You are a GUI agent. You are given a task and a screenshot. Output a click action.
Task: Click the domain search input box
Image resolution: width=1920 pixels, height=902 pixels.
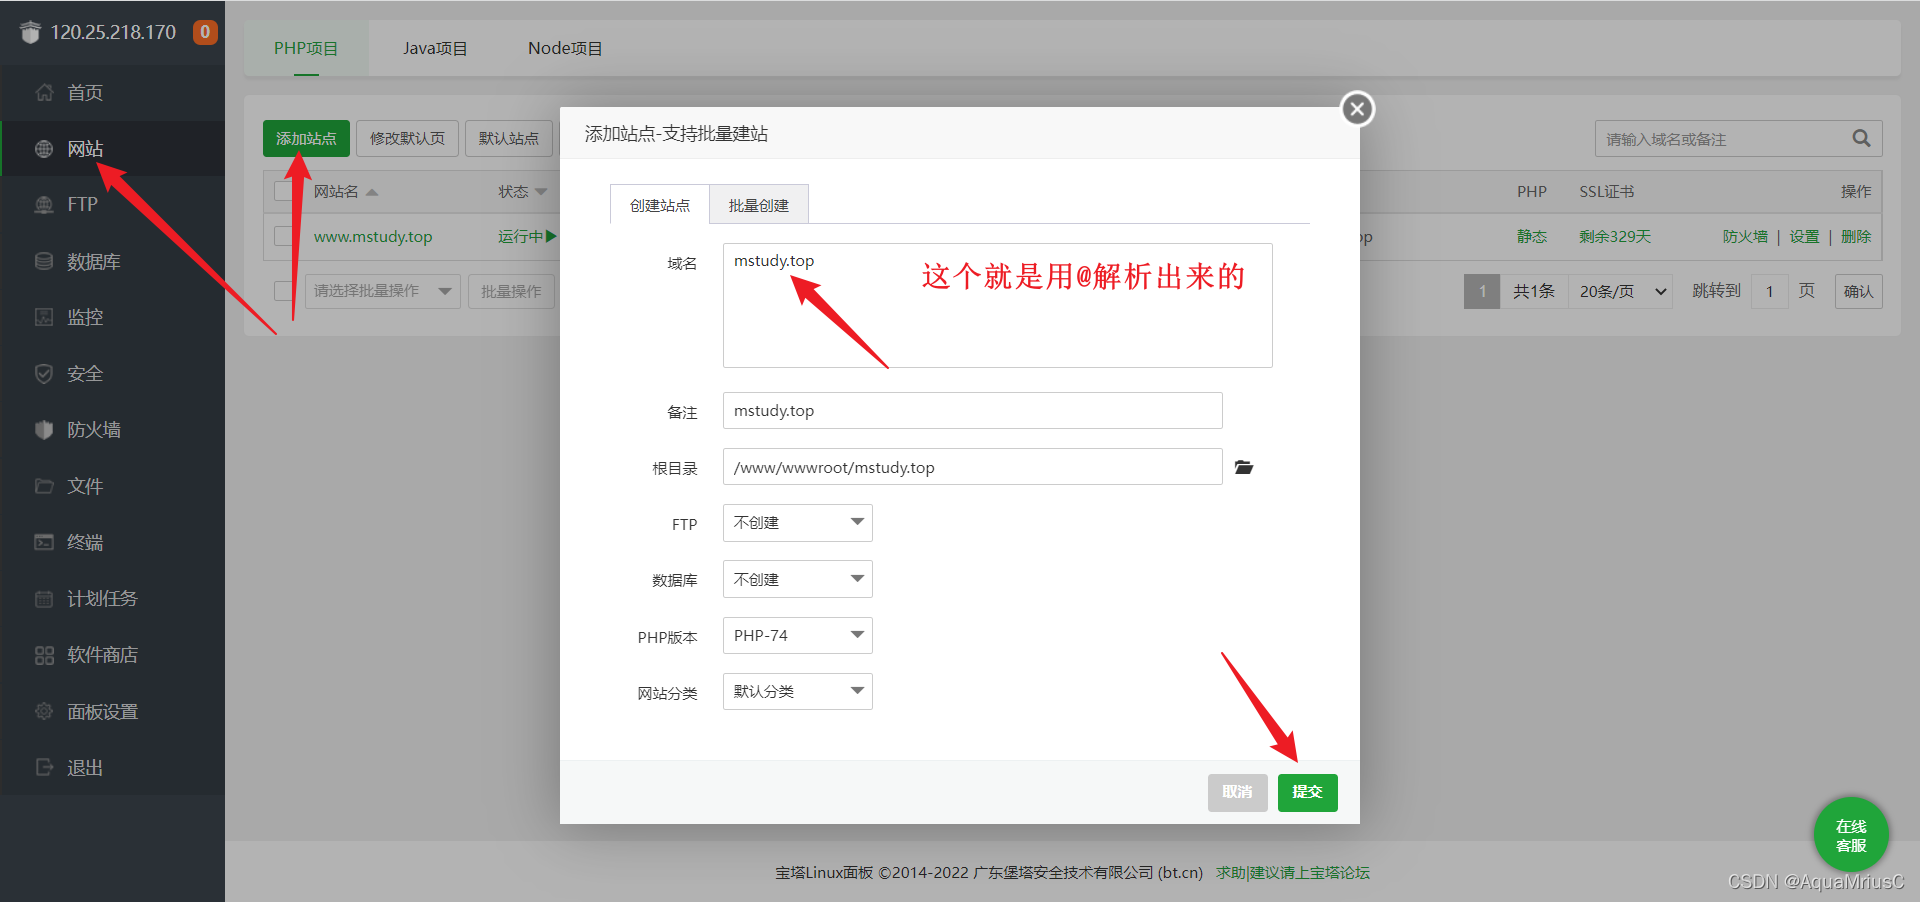point(1738,138)
